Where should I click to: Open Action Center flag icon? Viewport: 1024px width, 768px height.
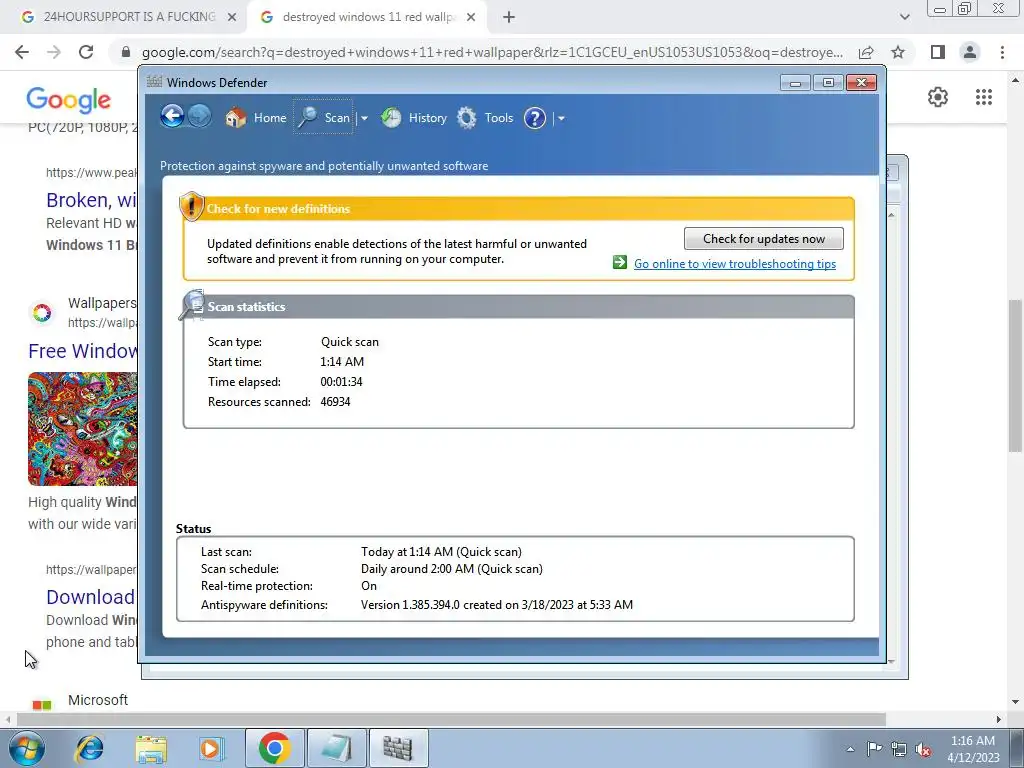pyautogui.click(x=874, y=749)
